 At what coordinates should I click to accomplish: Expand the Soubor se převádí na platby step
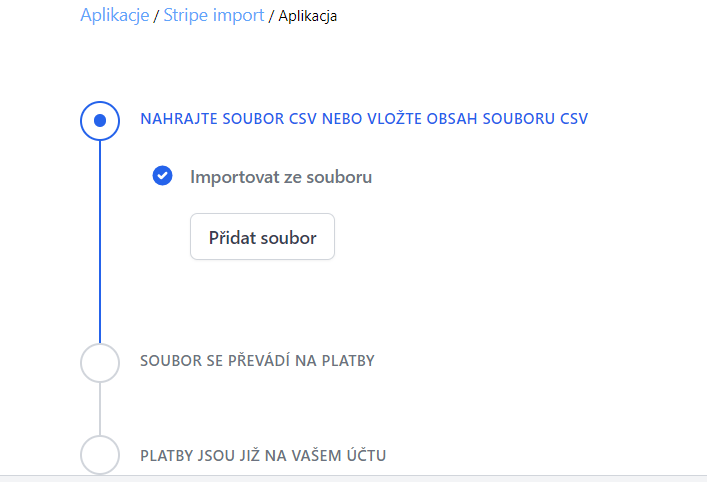click(257, 360)
